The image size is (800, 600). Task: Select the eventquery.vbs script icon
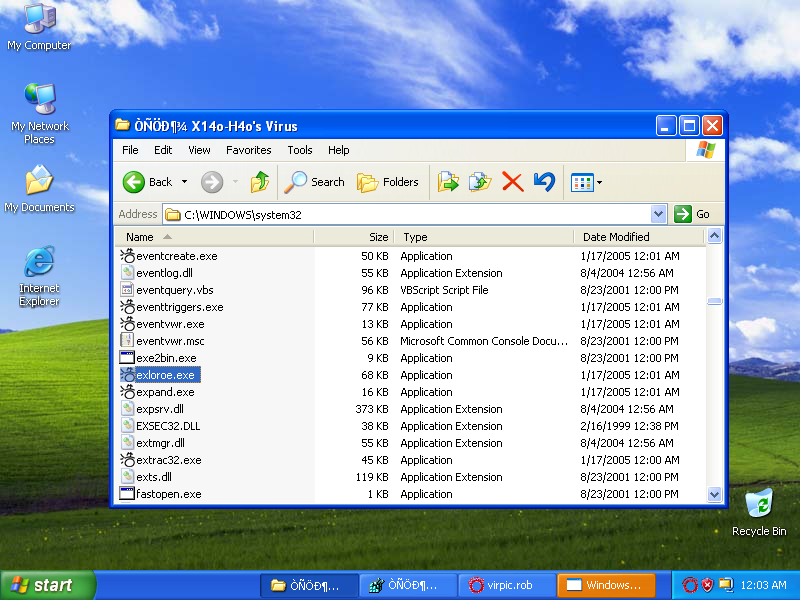pos(127,290)
